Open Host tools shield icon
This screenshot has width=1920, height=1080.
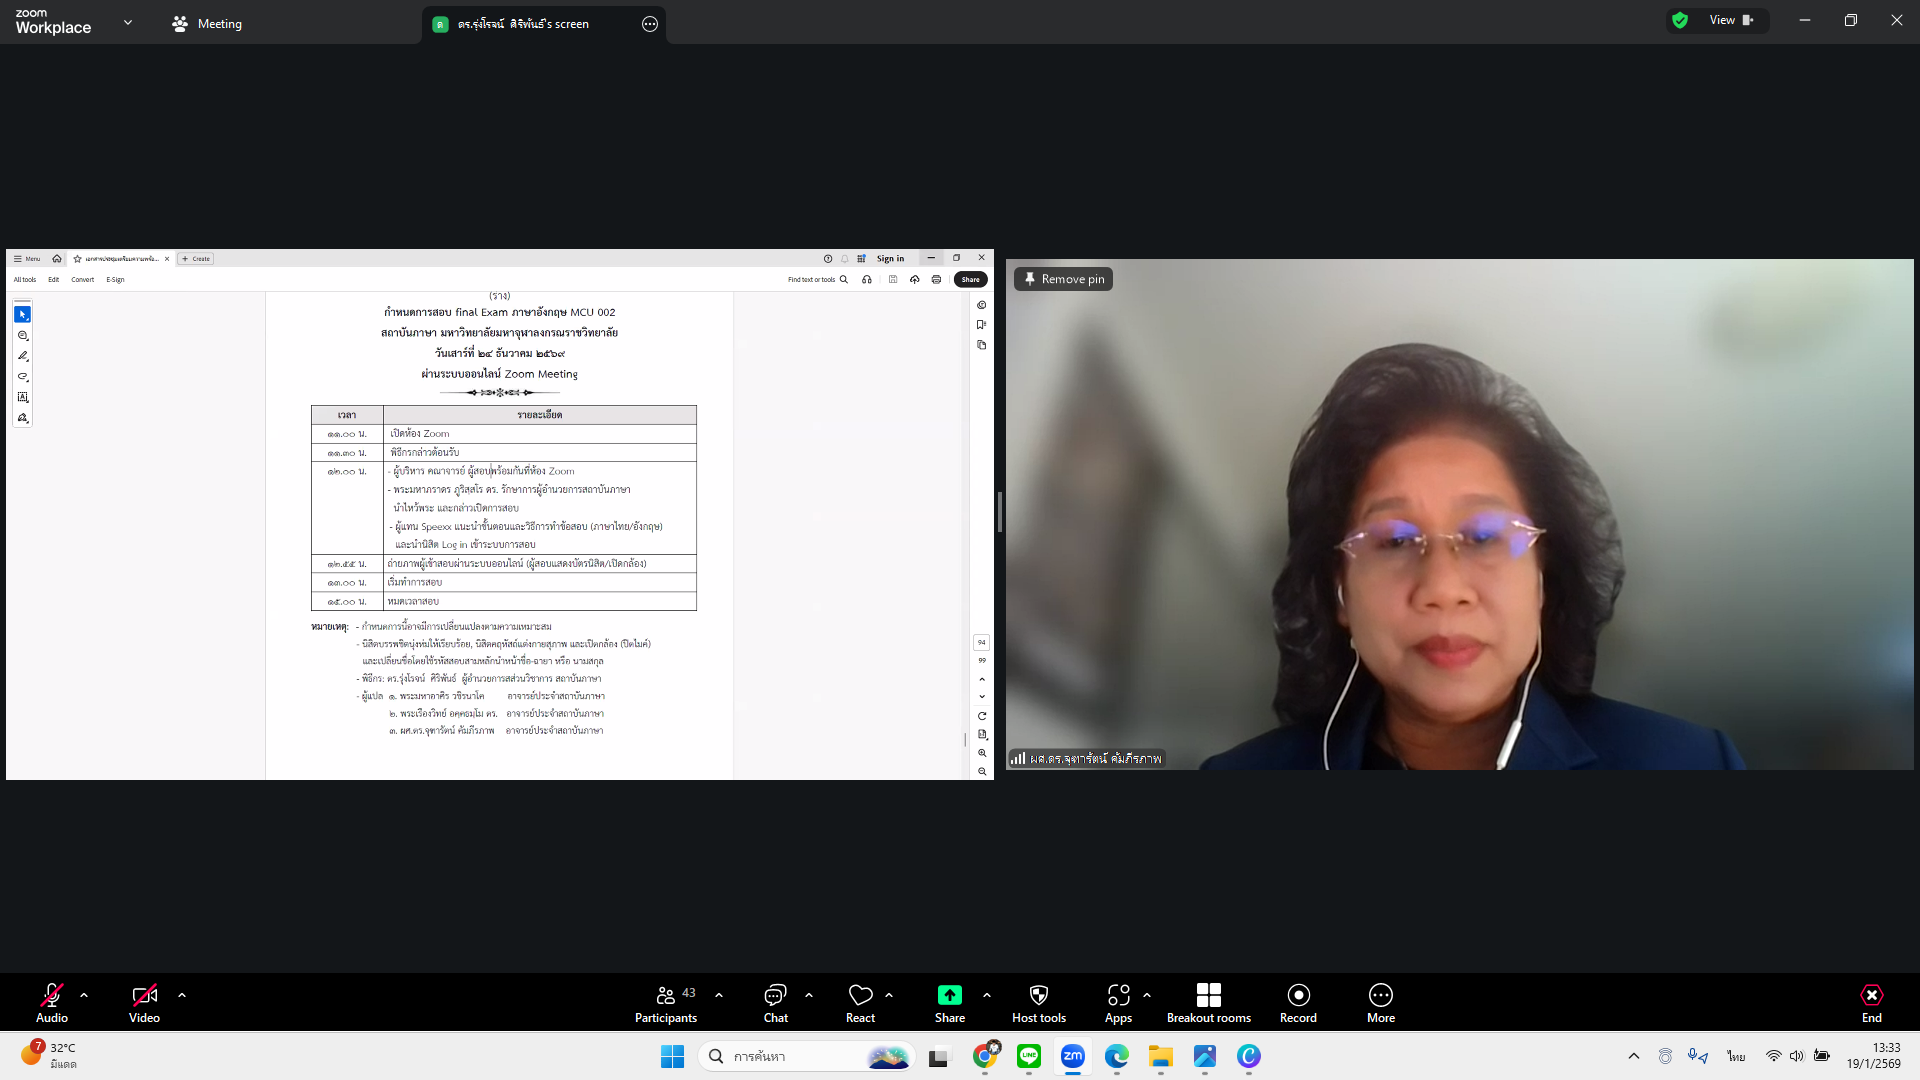[1038, 1003]
